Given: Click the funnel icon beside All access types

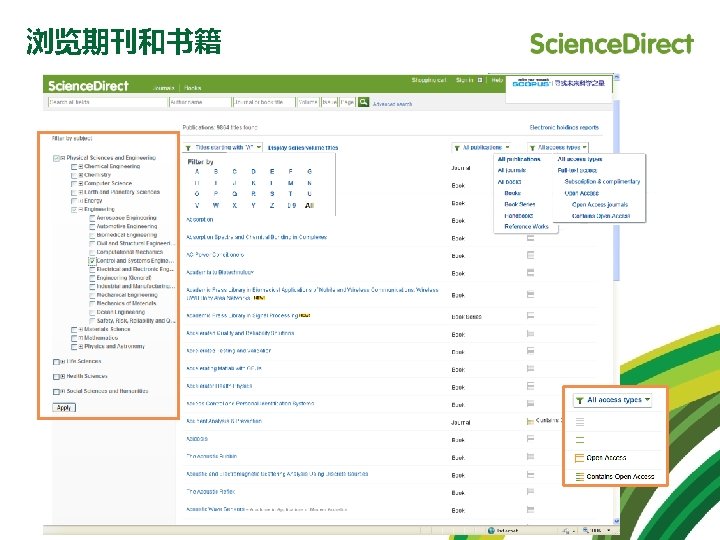Looking at the screenshot, I should (532, 148).
